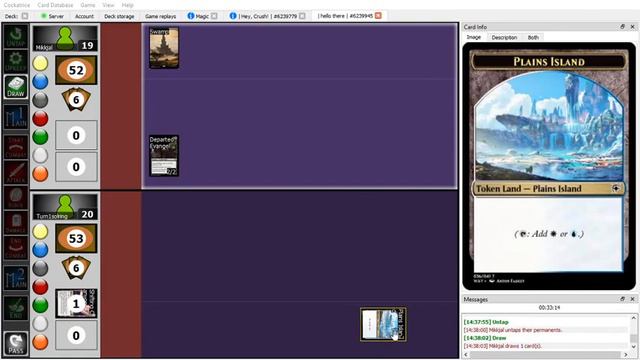Image resolution: width=640 pixels, height=360 pixels.
Task: Select the Swamp card on Mikkjal's battlefield
Action: tap(164, 48)
